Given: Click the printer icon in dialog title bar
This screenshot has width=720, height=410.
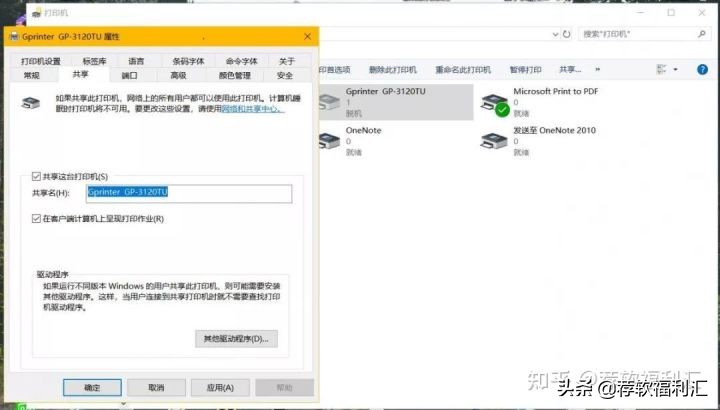Looking at the screenshot, I should click(14, 37).
